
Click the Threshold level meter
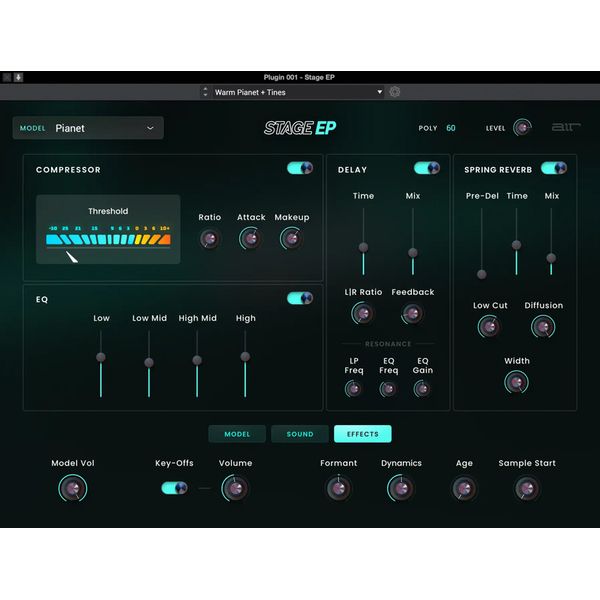108,240
